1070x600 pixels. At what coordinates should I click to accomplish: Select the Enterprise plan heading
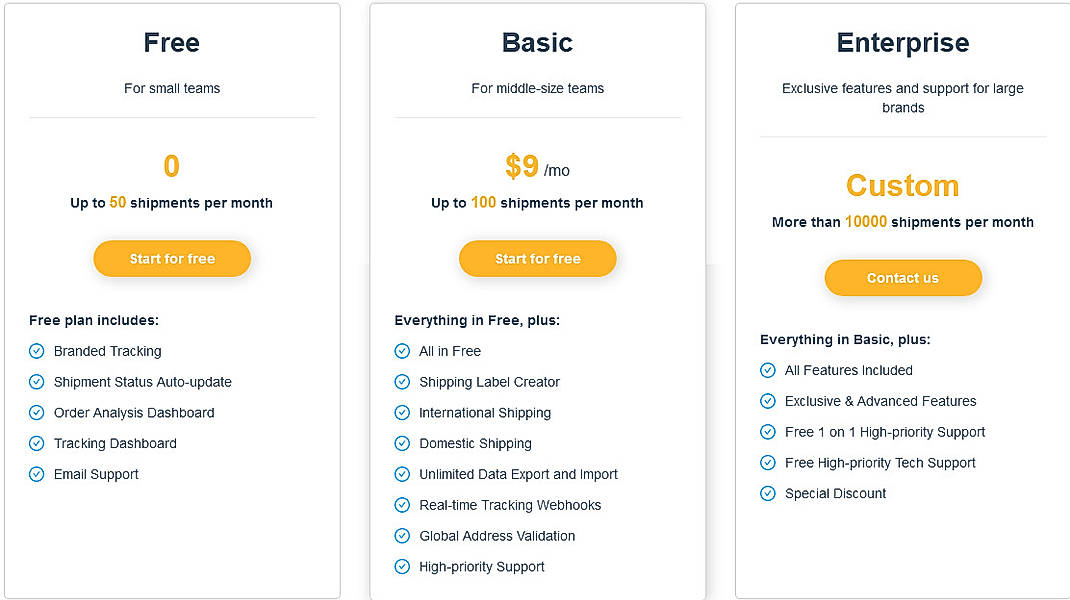[x=902, y=43]
